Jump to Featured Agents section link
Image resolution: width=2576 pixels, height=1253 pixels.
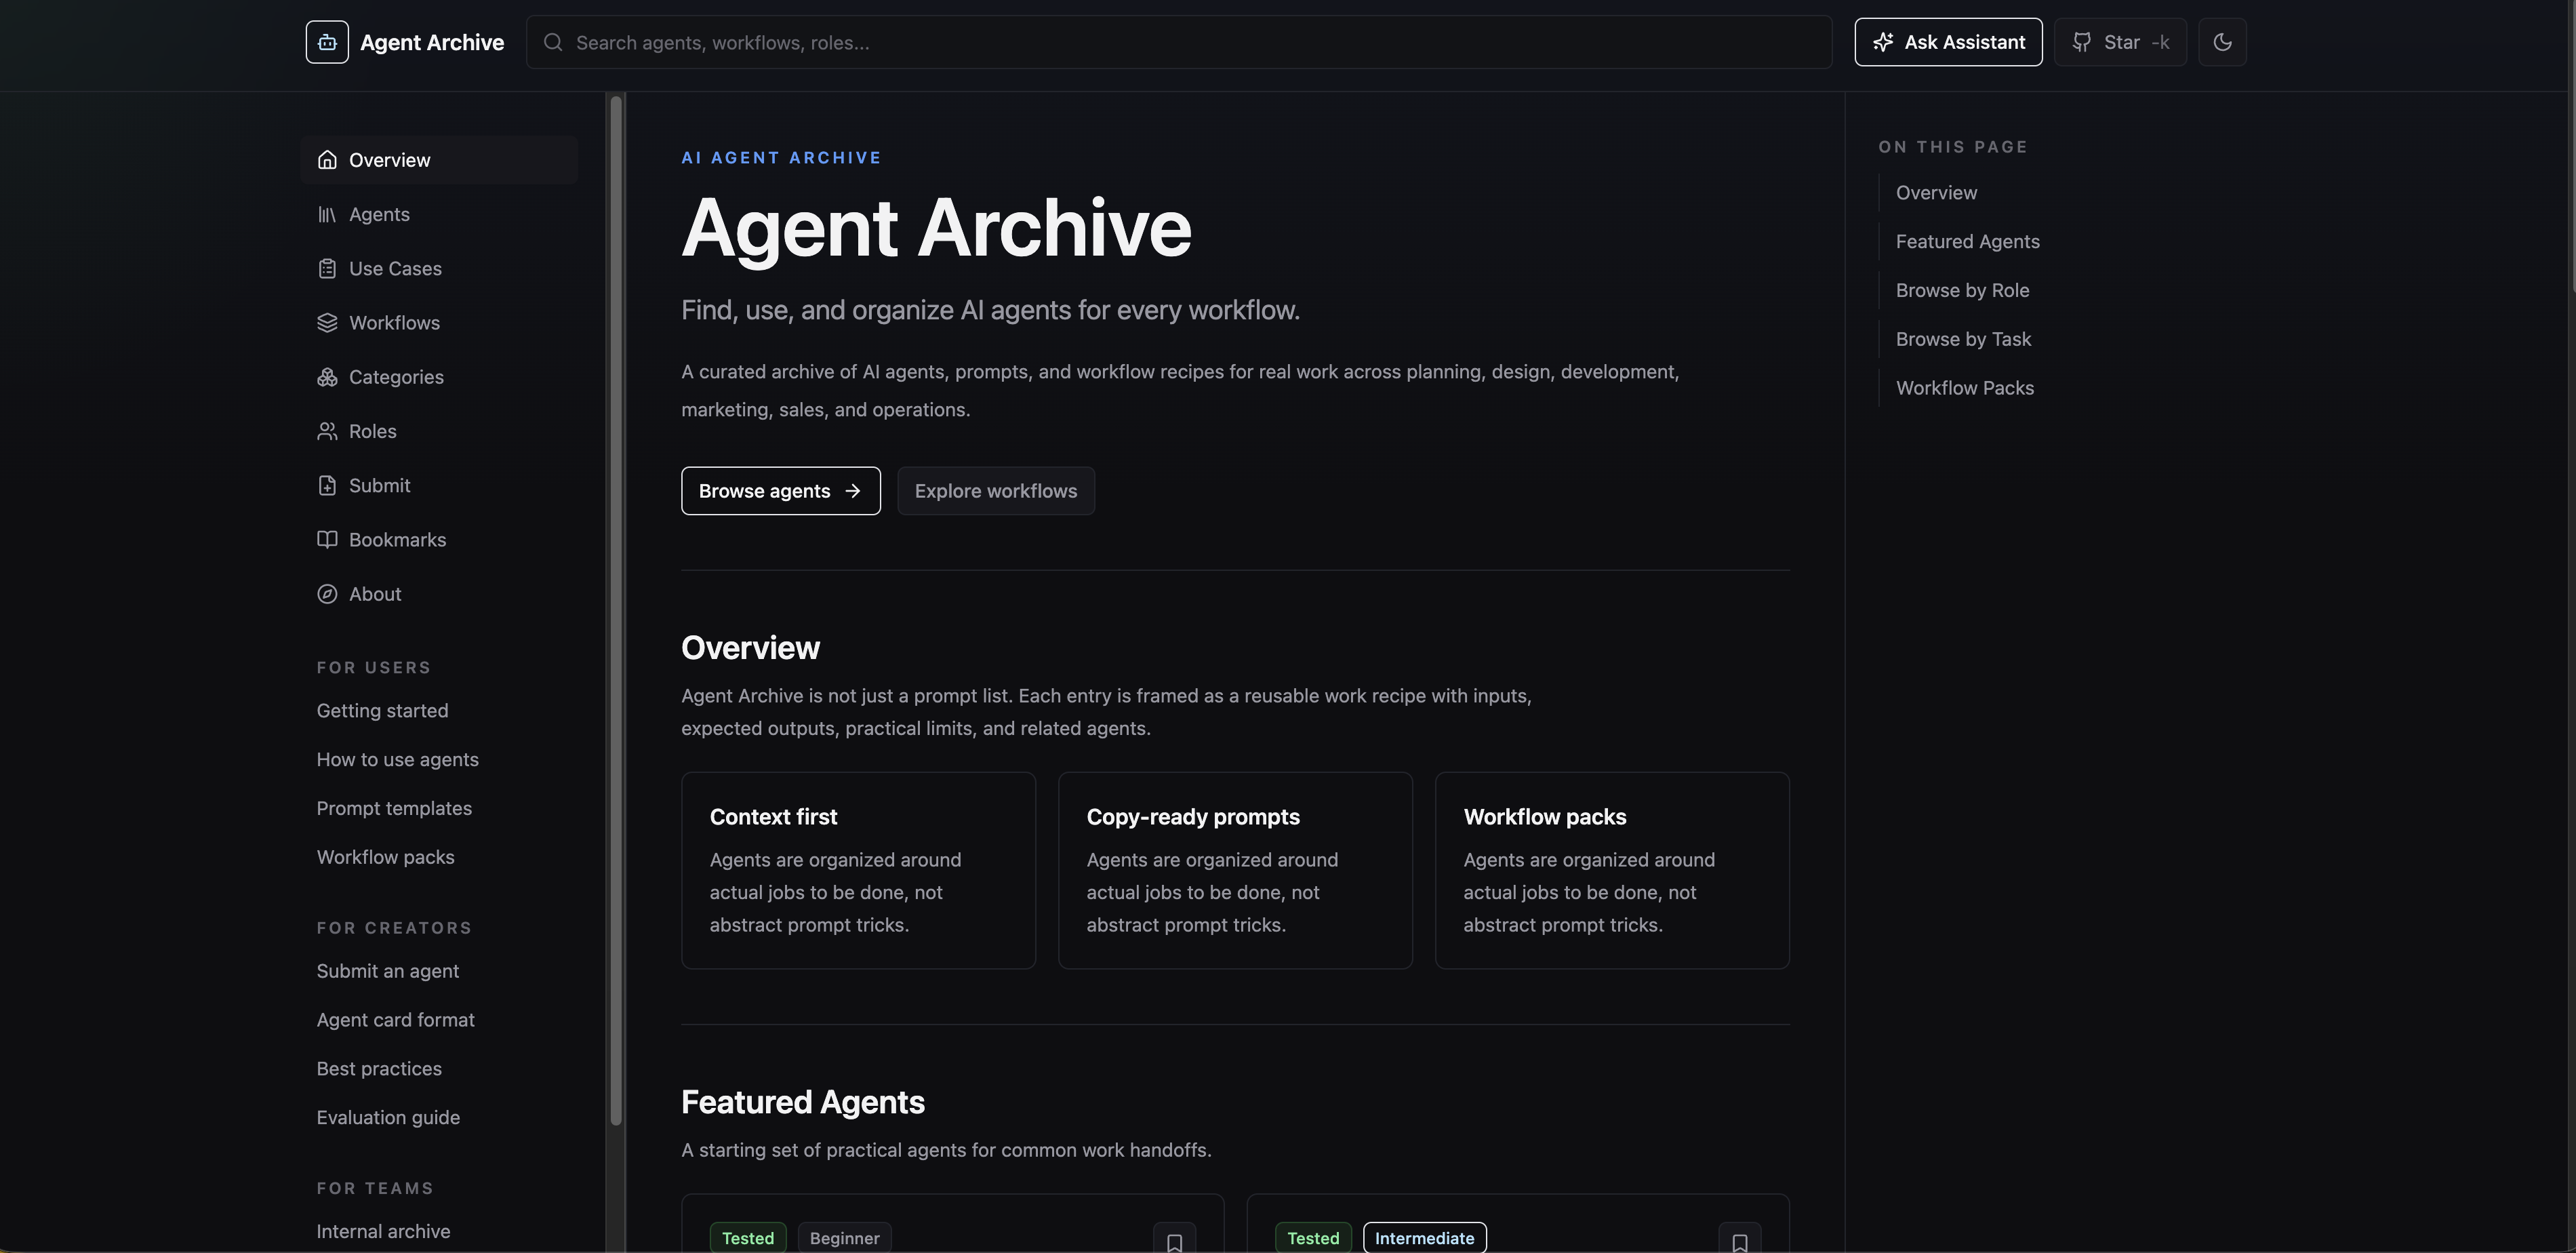pyautogui.click(x=1967, y=241)
